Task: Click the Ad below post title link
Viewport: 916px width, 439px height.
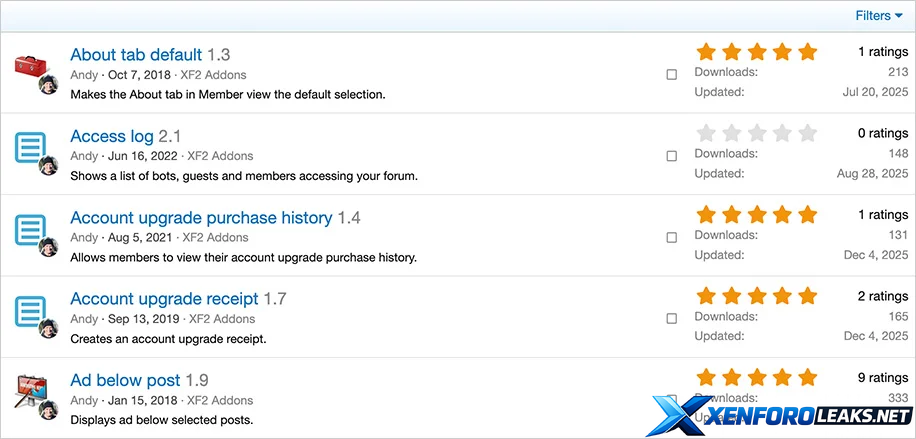Action: click(125, 380)
